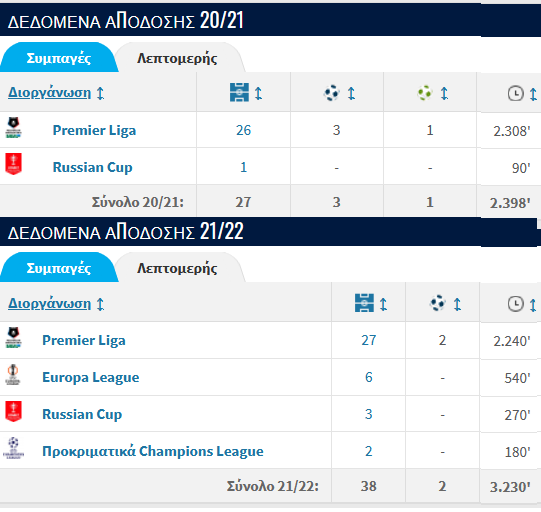Screen dimensions: 541x512
Task: Select the Συμπαγές tab in 21/22 section
Action: click(x=59, y=268)
